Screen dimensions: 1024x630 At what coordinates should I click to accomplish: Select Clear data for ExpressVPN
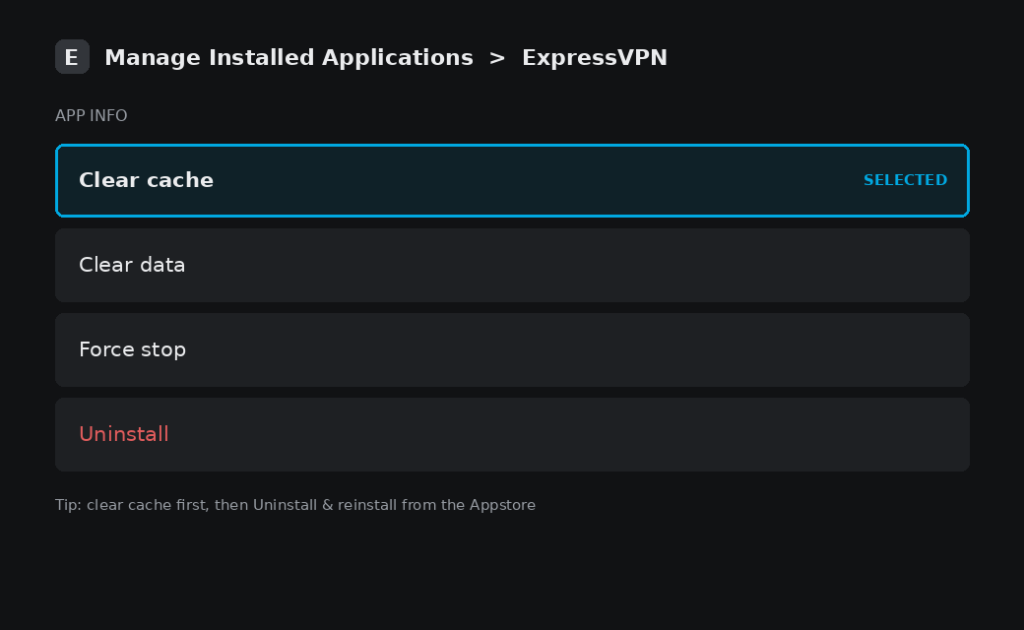coord(512,265)
